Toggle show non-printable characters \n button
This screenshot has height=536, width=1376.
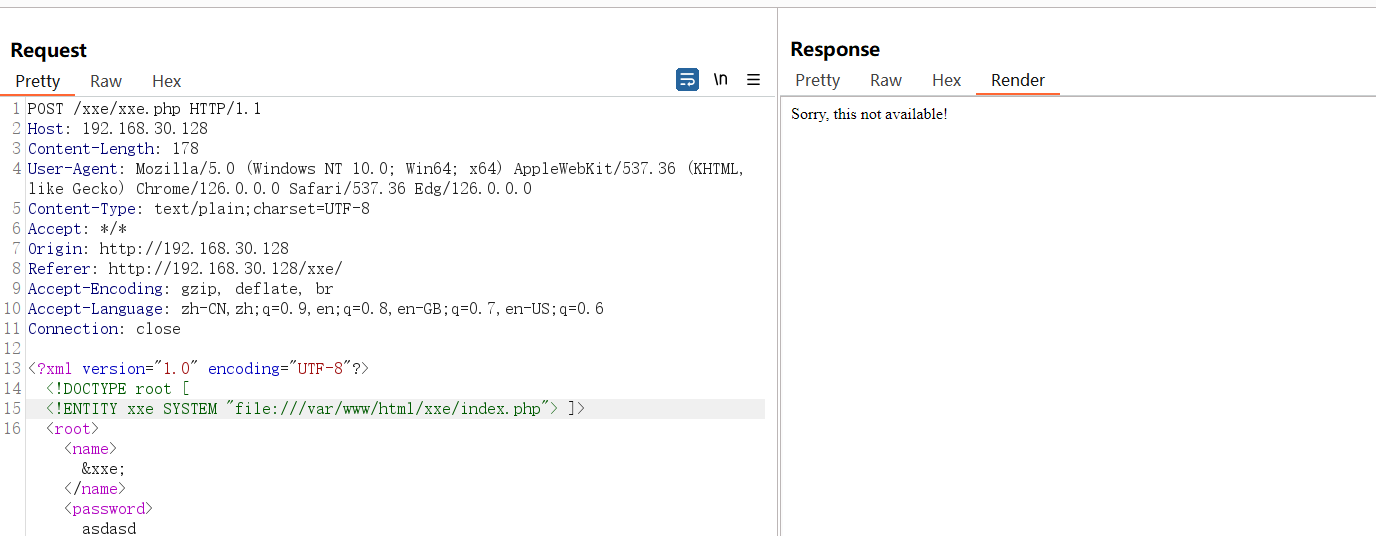pos(721,80)
